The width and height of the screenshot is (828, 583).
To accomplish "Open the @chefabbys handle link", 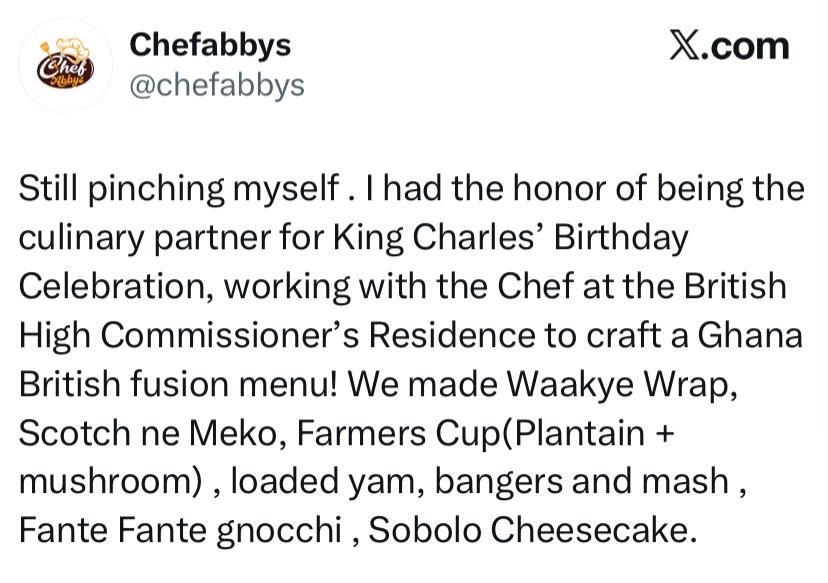I will click(217, 85).
